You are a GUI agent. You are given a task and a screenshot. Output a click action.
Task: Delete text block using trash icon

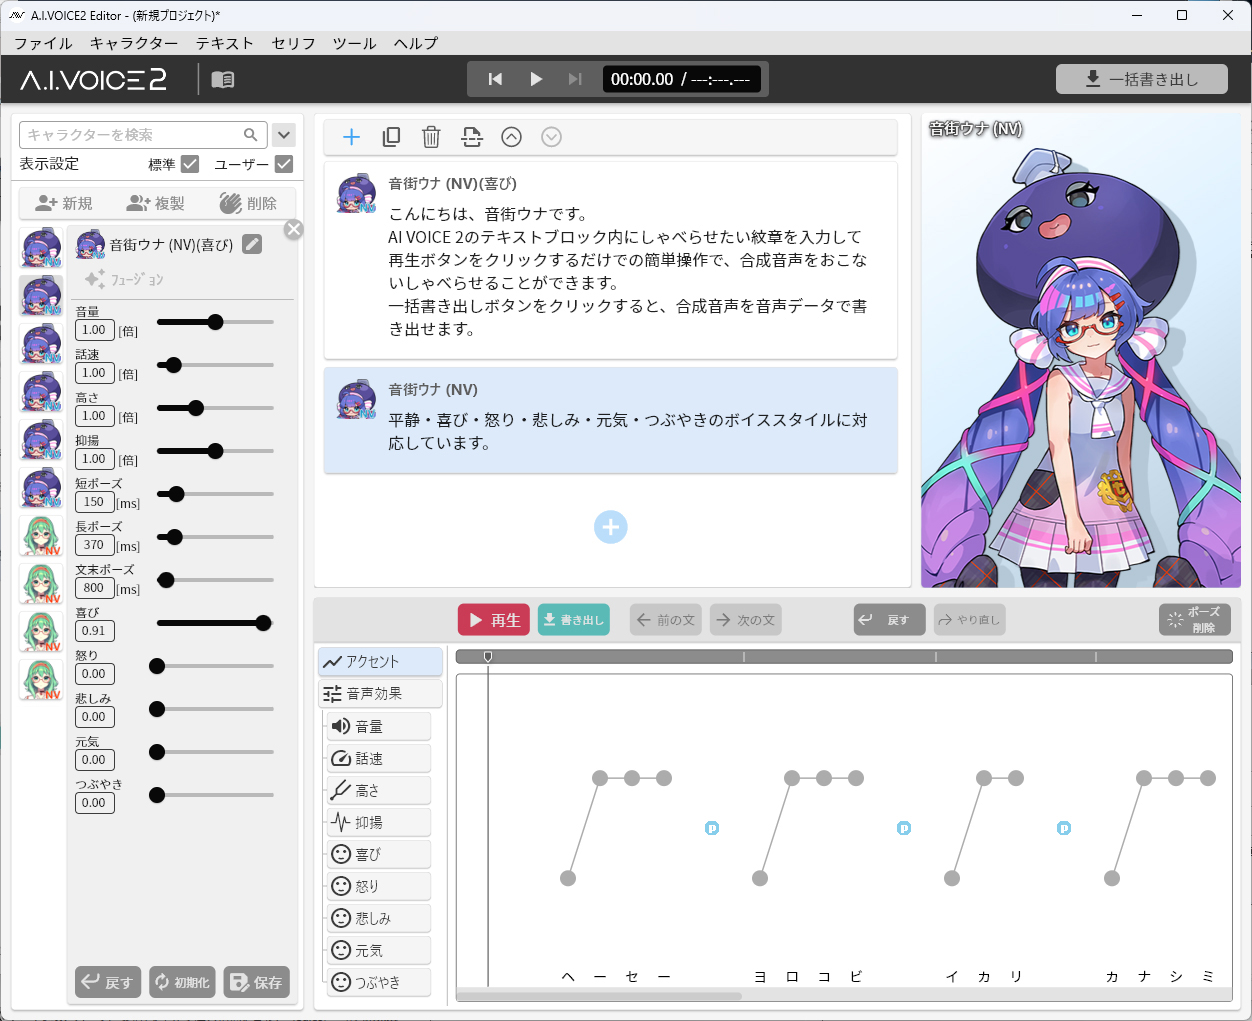(431, 137)
